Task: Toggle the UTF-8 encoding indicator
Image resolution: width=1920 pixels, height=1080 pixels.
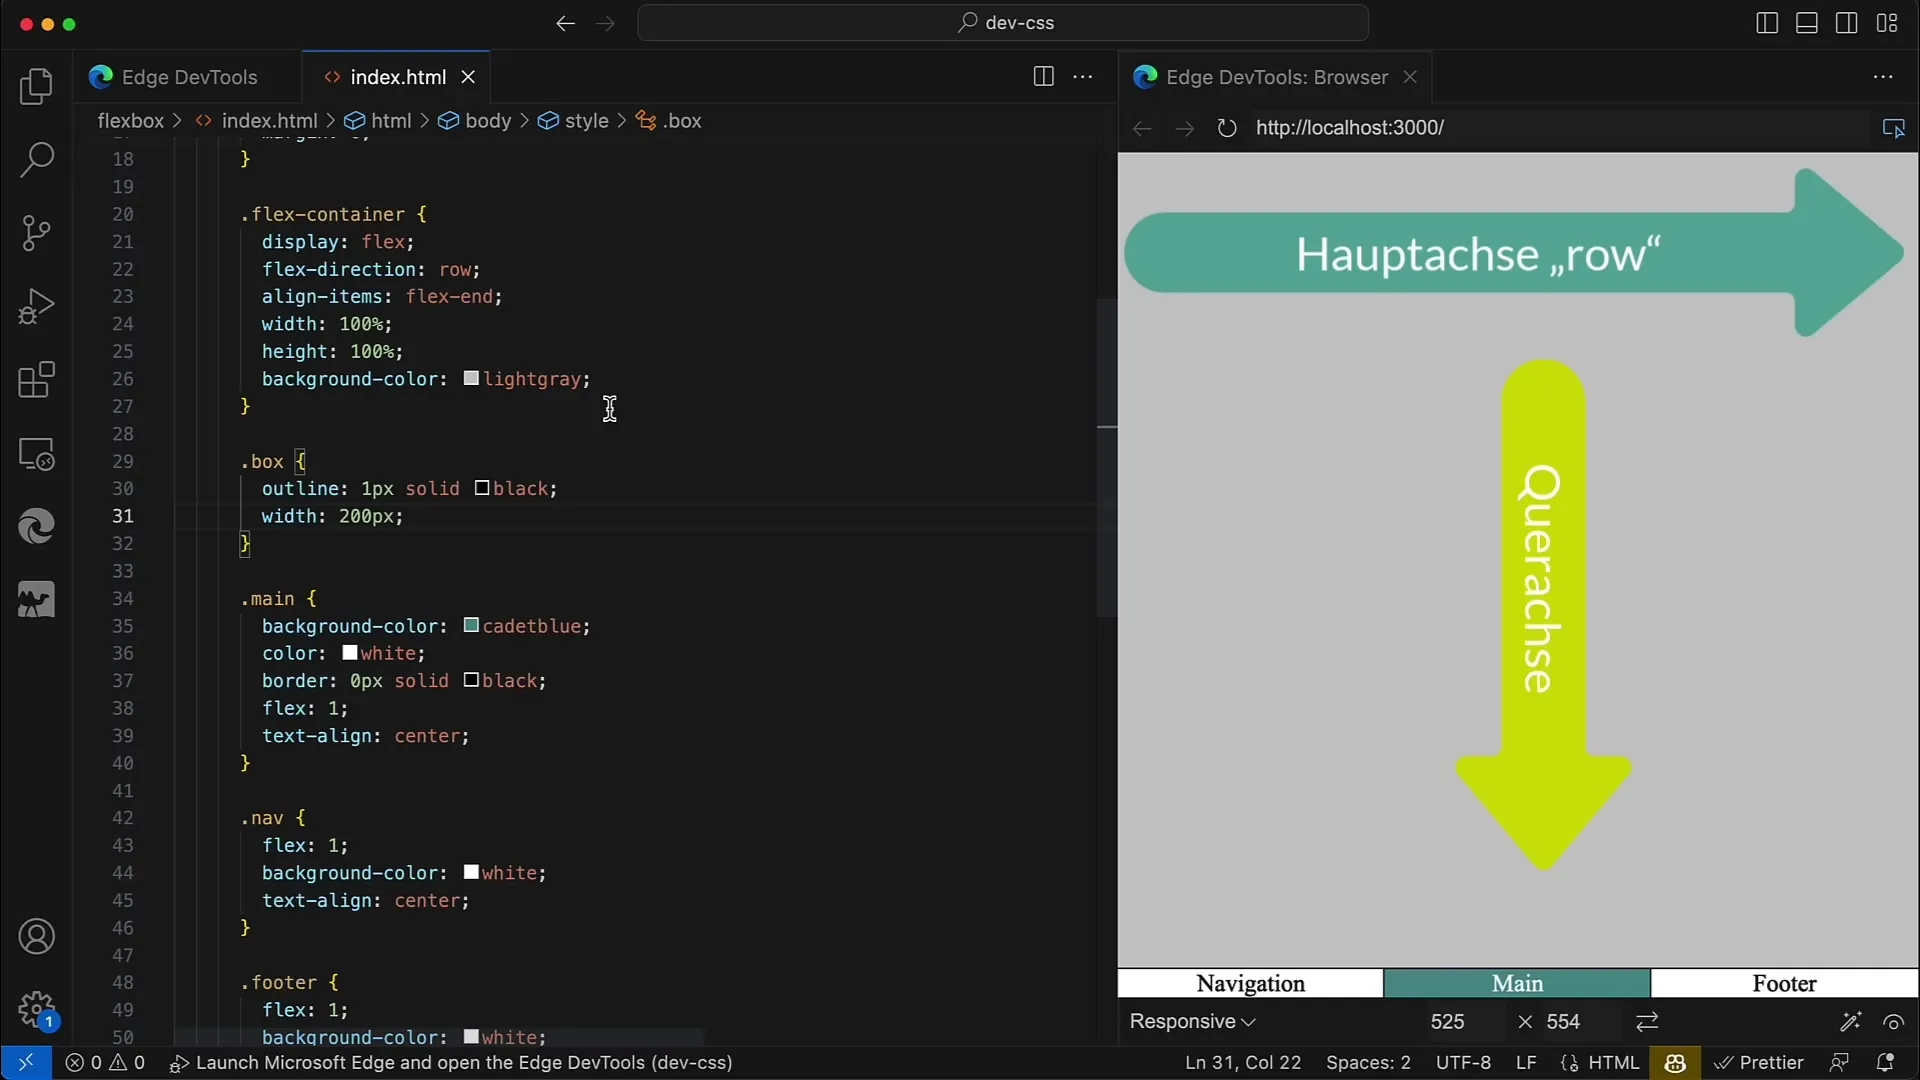Action: 1461,1062
